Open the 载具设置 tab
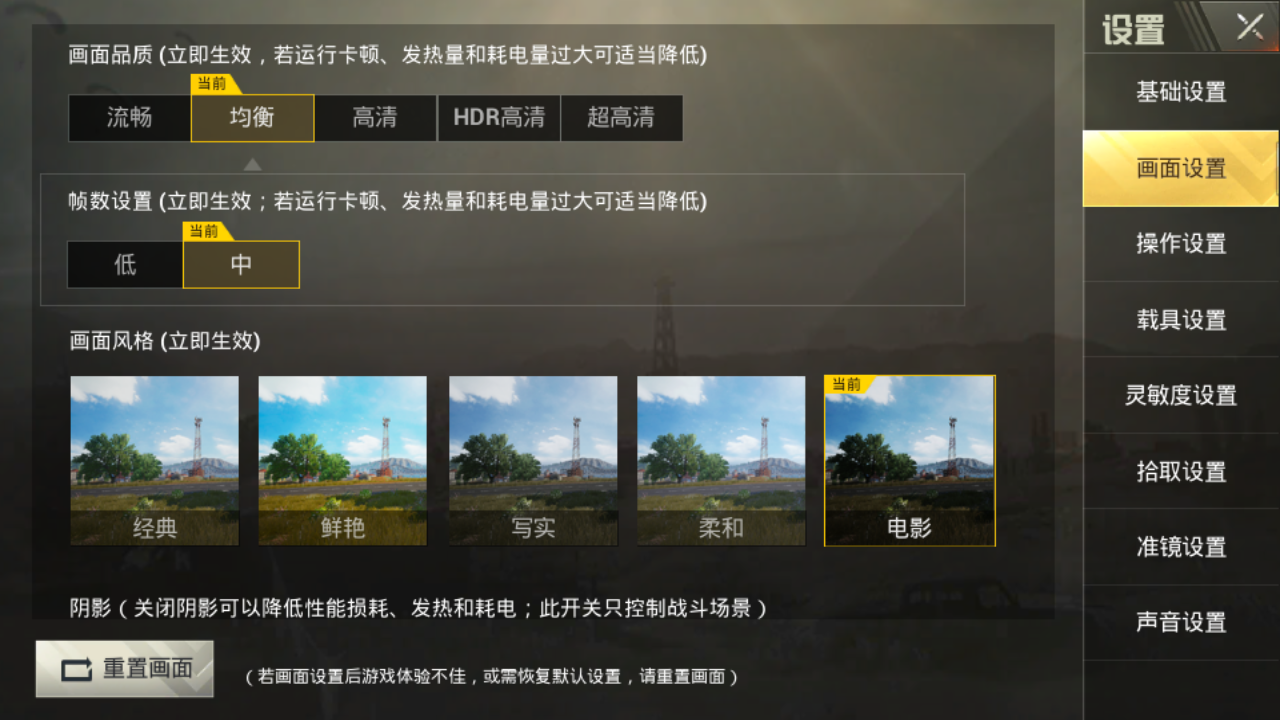1280x720 pixels. point(1181,320)
